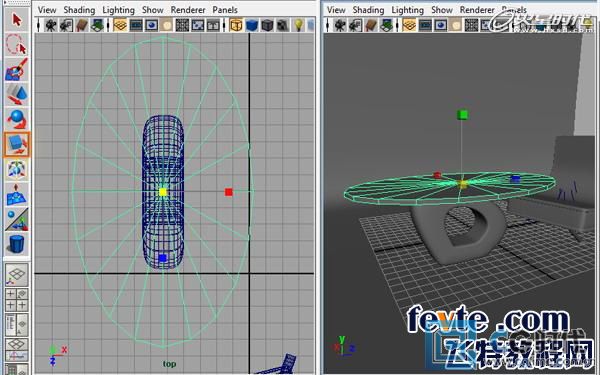This screenshot has height=375, width=600.
Task: Select the arrow Select tool
Action: 17,19
